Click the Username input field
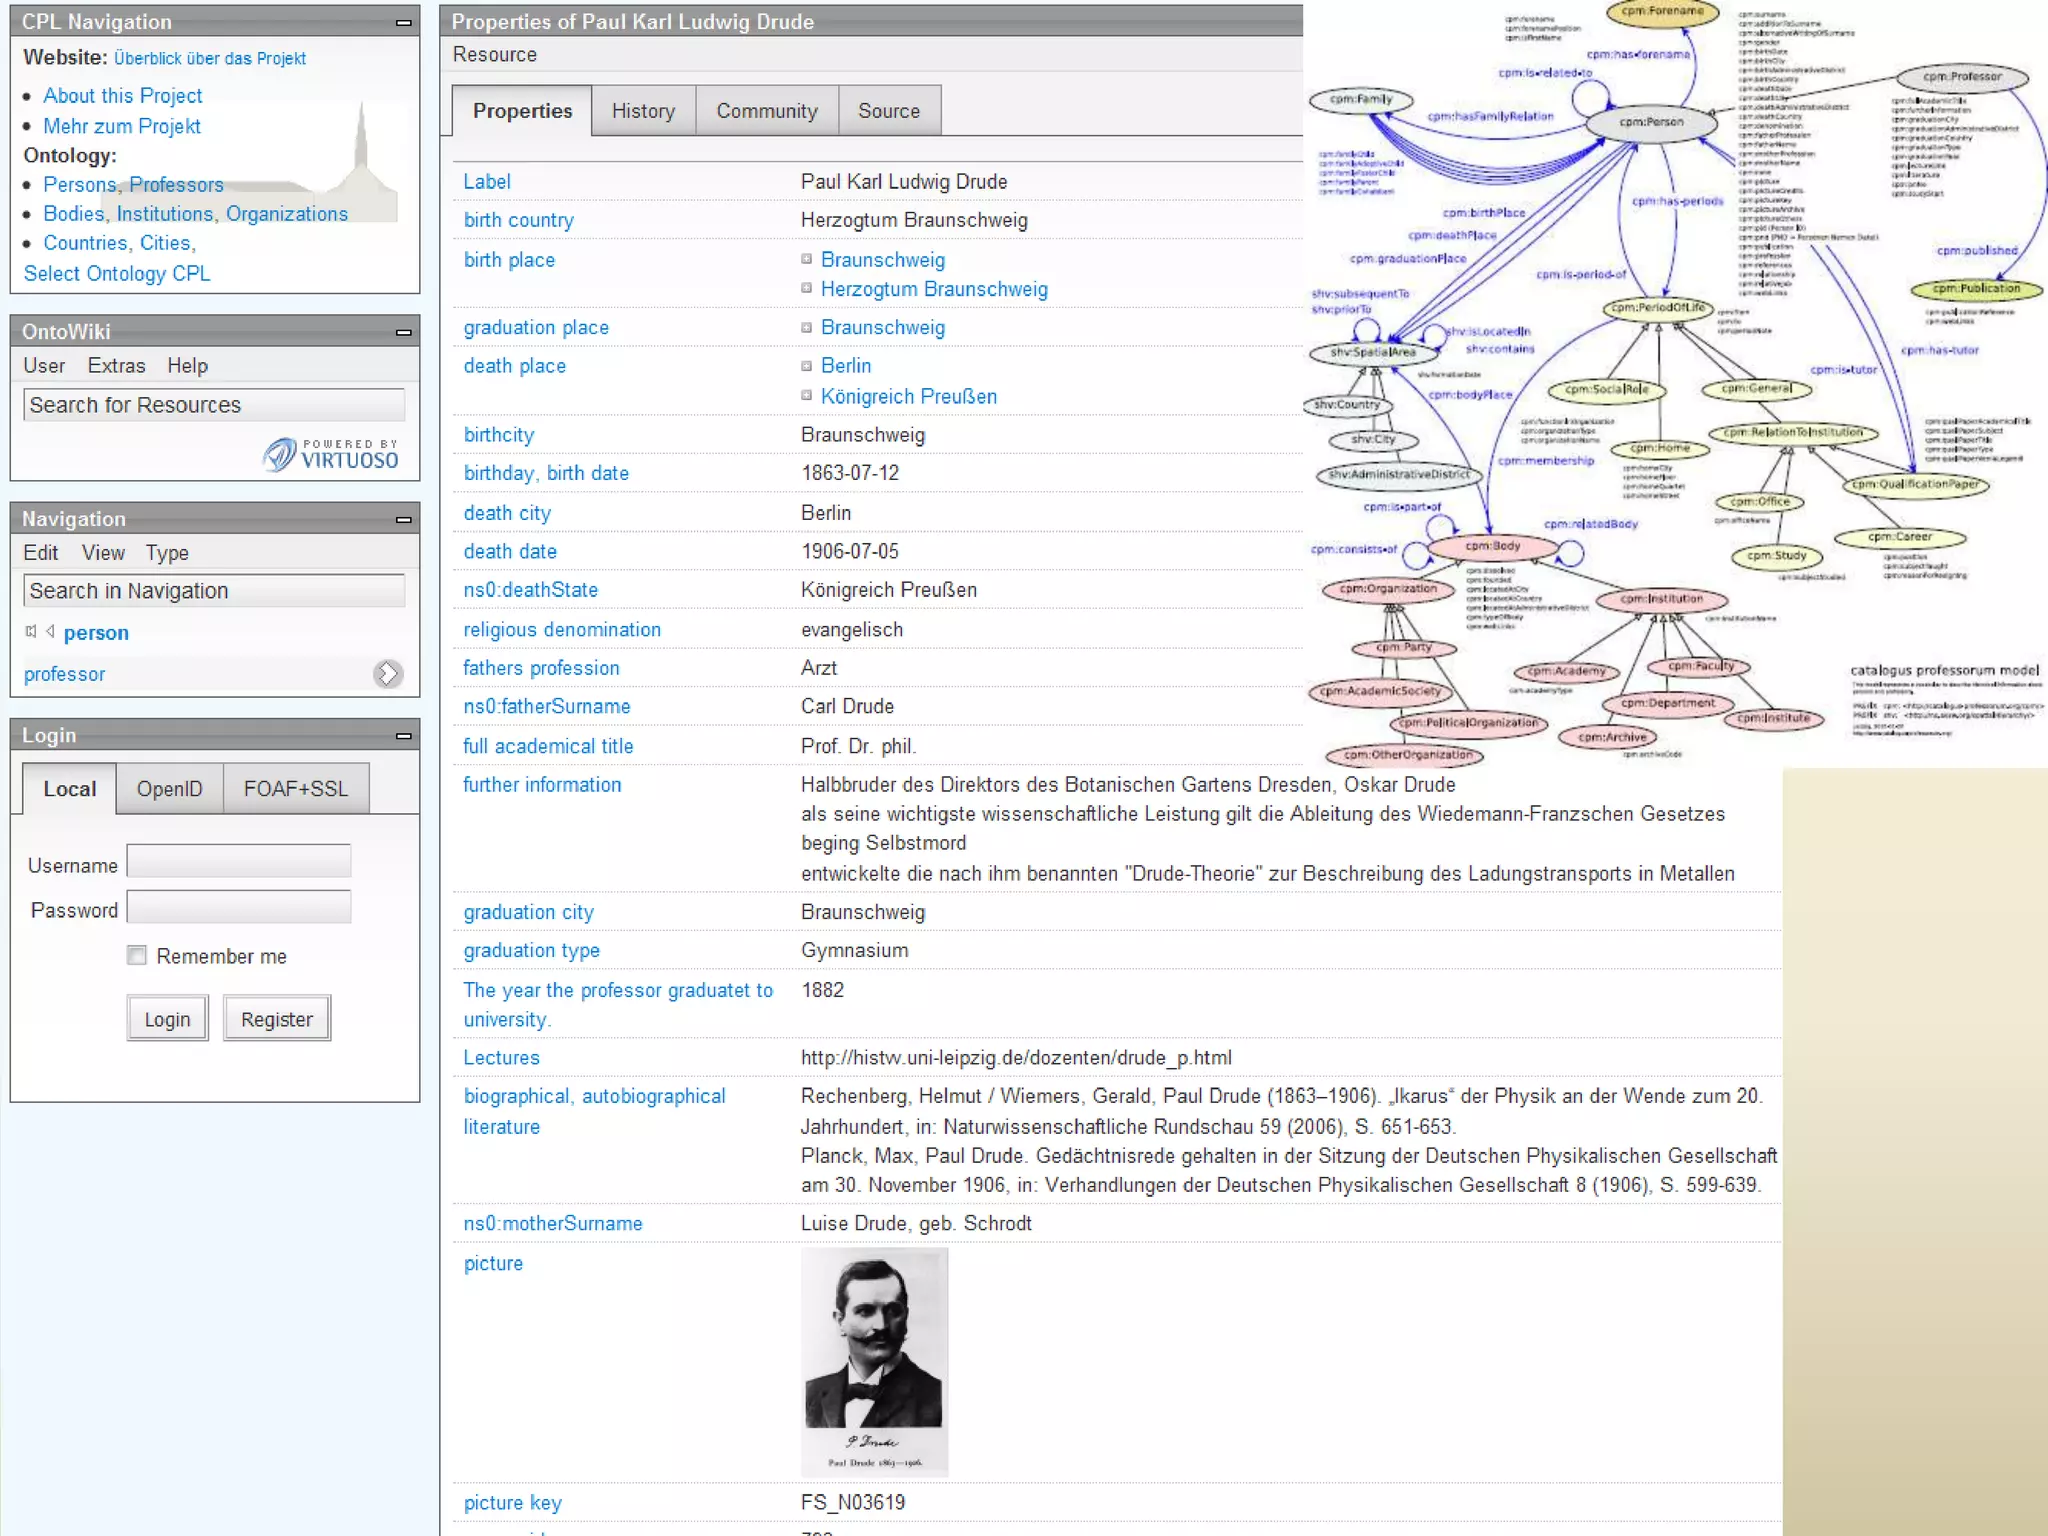Image resolution: width=2048 pixels, height=1536 pixels. coord(239,862)
